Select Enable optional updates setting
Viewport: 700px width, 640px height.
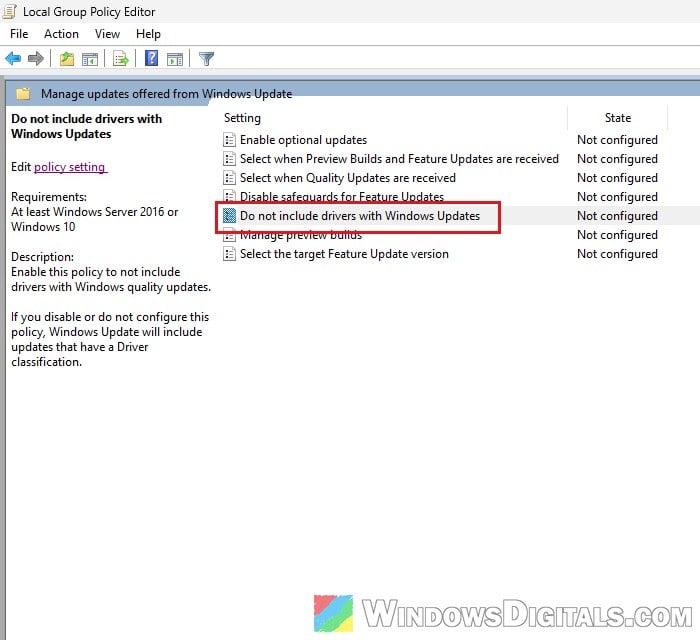tap(303, 140)
